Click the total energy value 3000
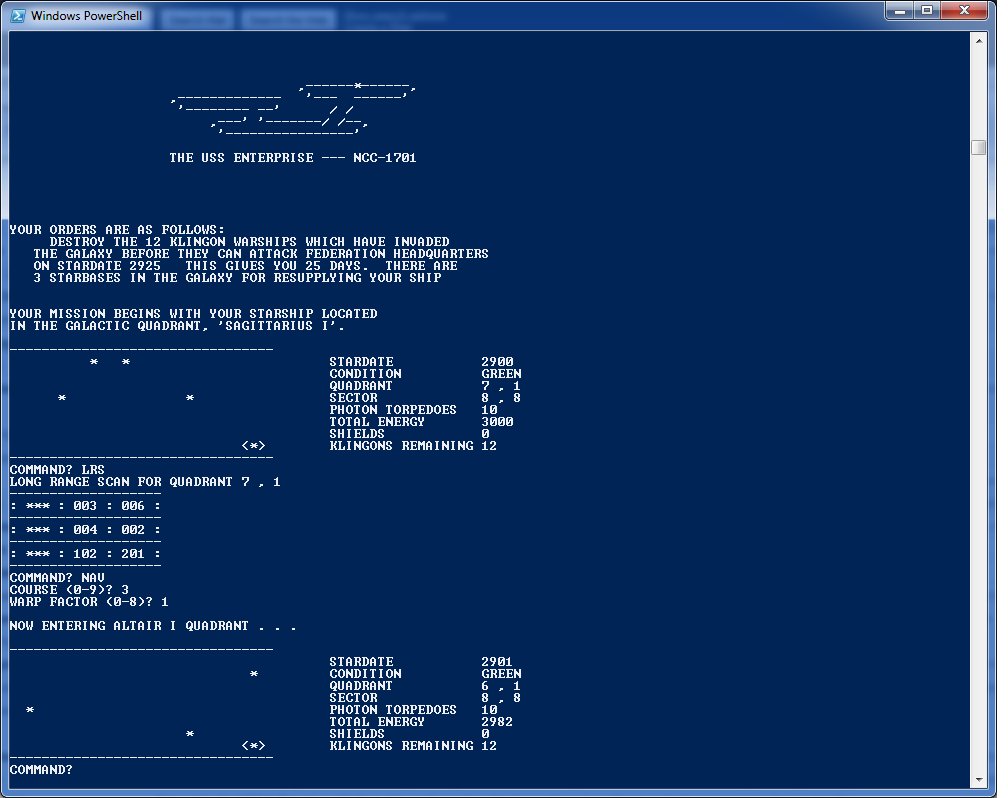The height and width of the screenshot is (798, 1008). click(x=497, y=422)
